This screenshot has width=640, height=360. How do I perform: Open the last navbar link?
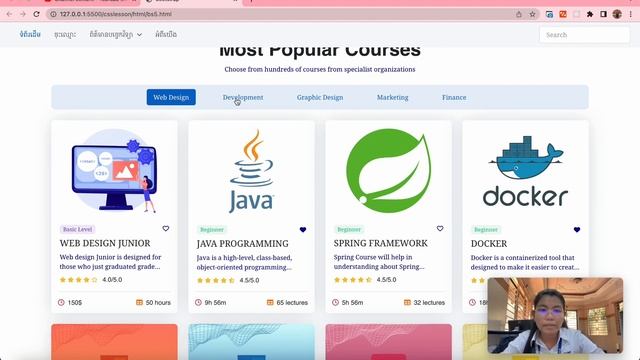(166, 34)
